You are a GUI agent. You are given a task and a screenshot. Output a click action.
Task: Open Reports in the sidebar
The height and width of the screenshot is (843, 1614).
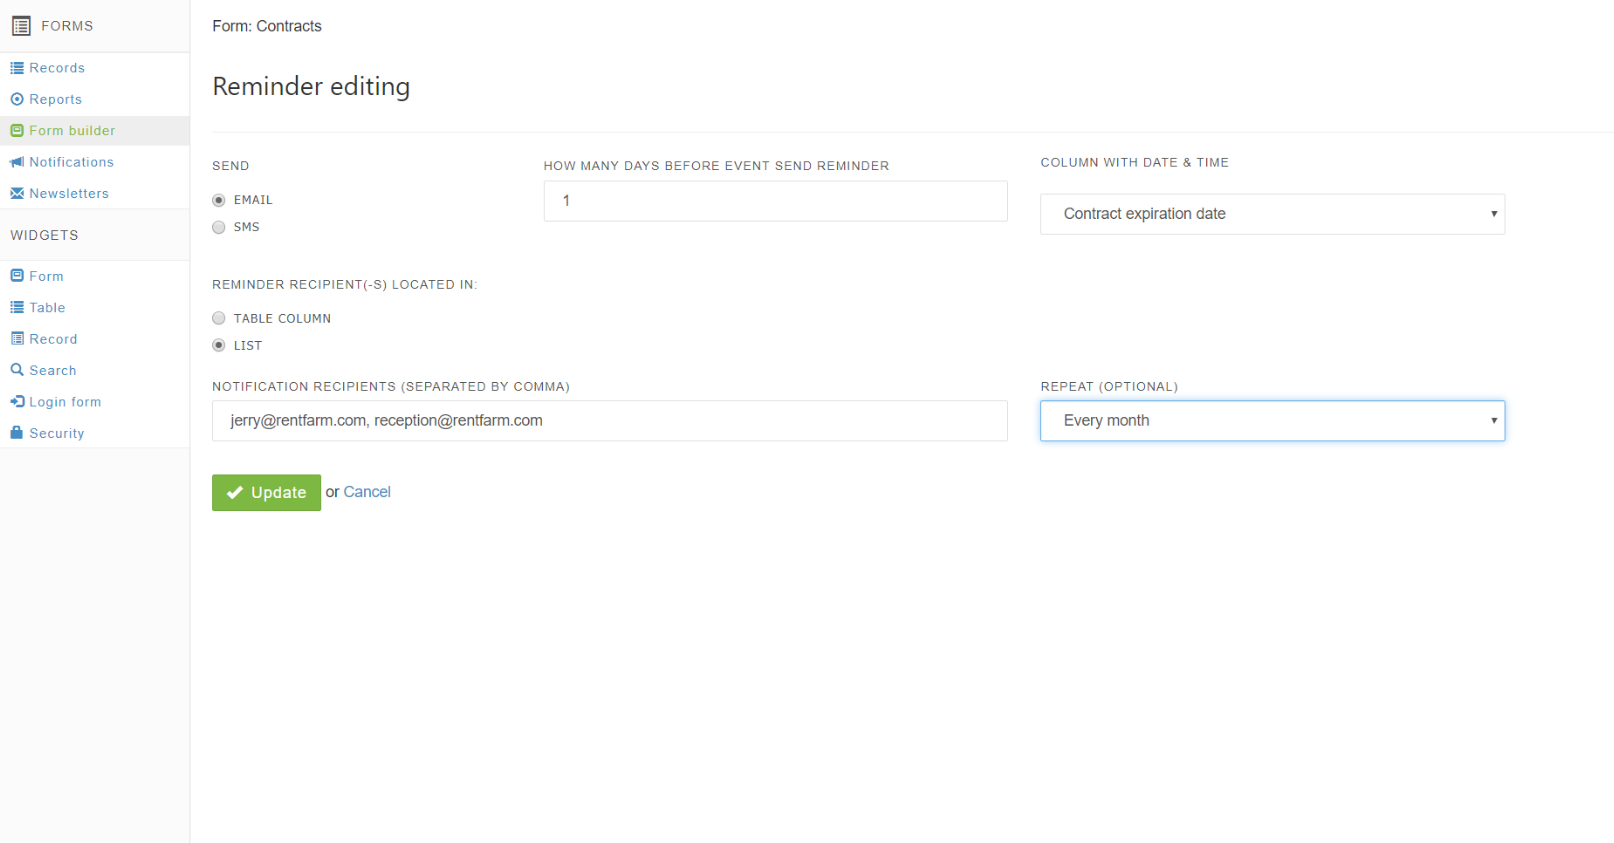coord(56,99)
